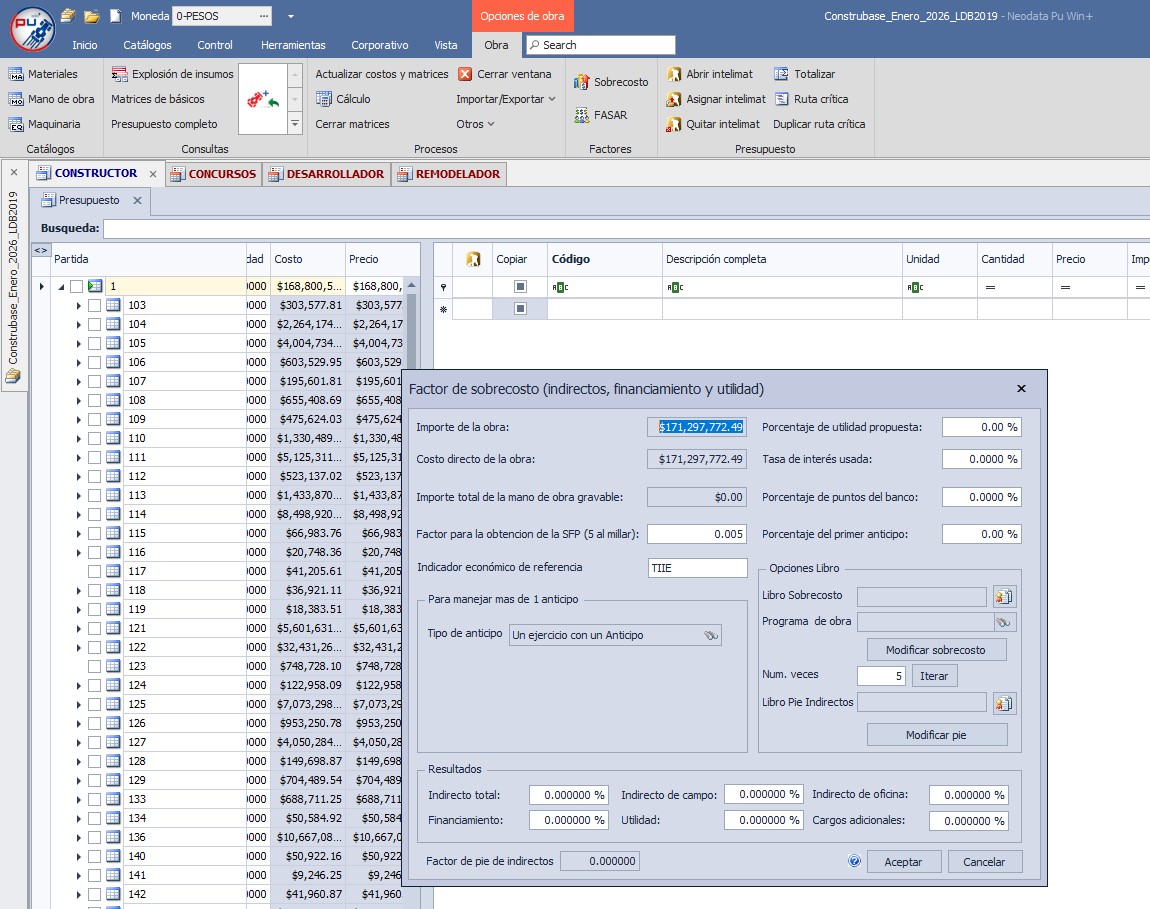Open the Herramientas ribbon tab
Screen dimensions: 1150x909
click(293, 45)
